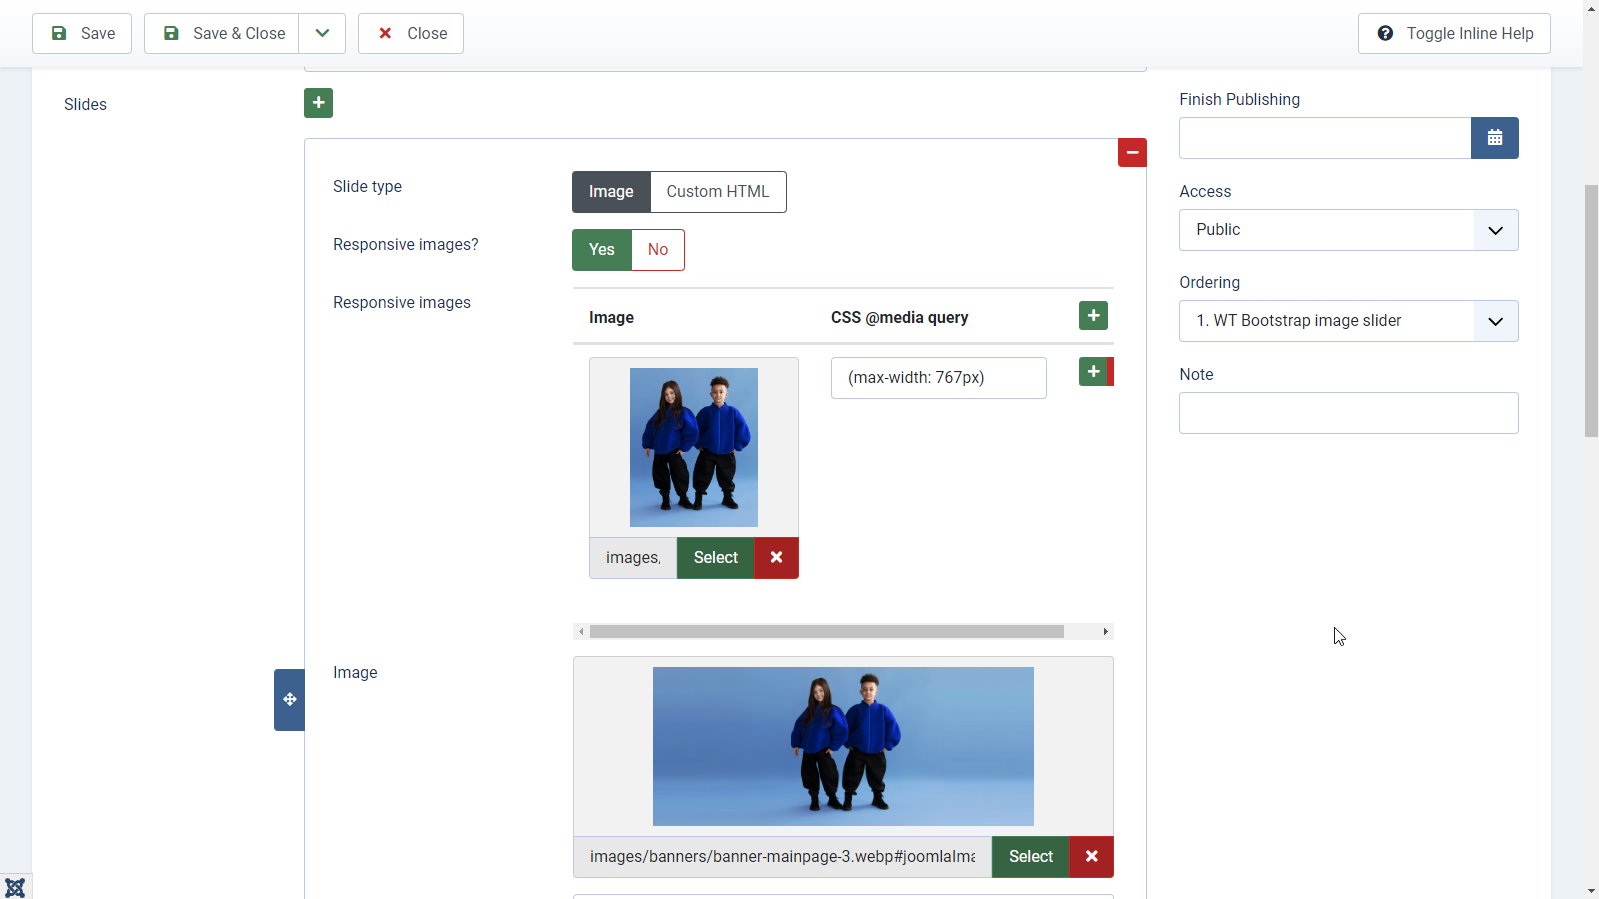The height and width of the screenshot is (899, 1599).
Task: Clear the main slide image with X
Action: point(1092,857)
